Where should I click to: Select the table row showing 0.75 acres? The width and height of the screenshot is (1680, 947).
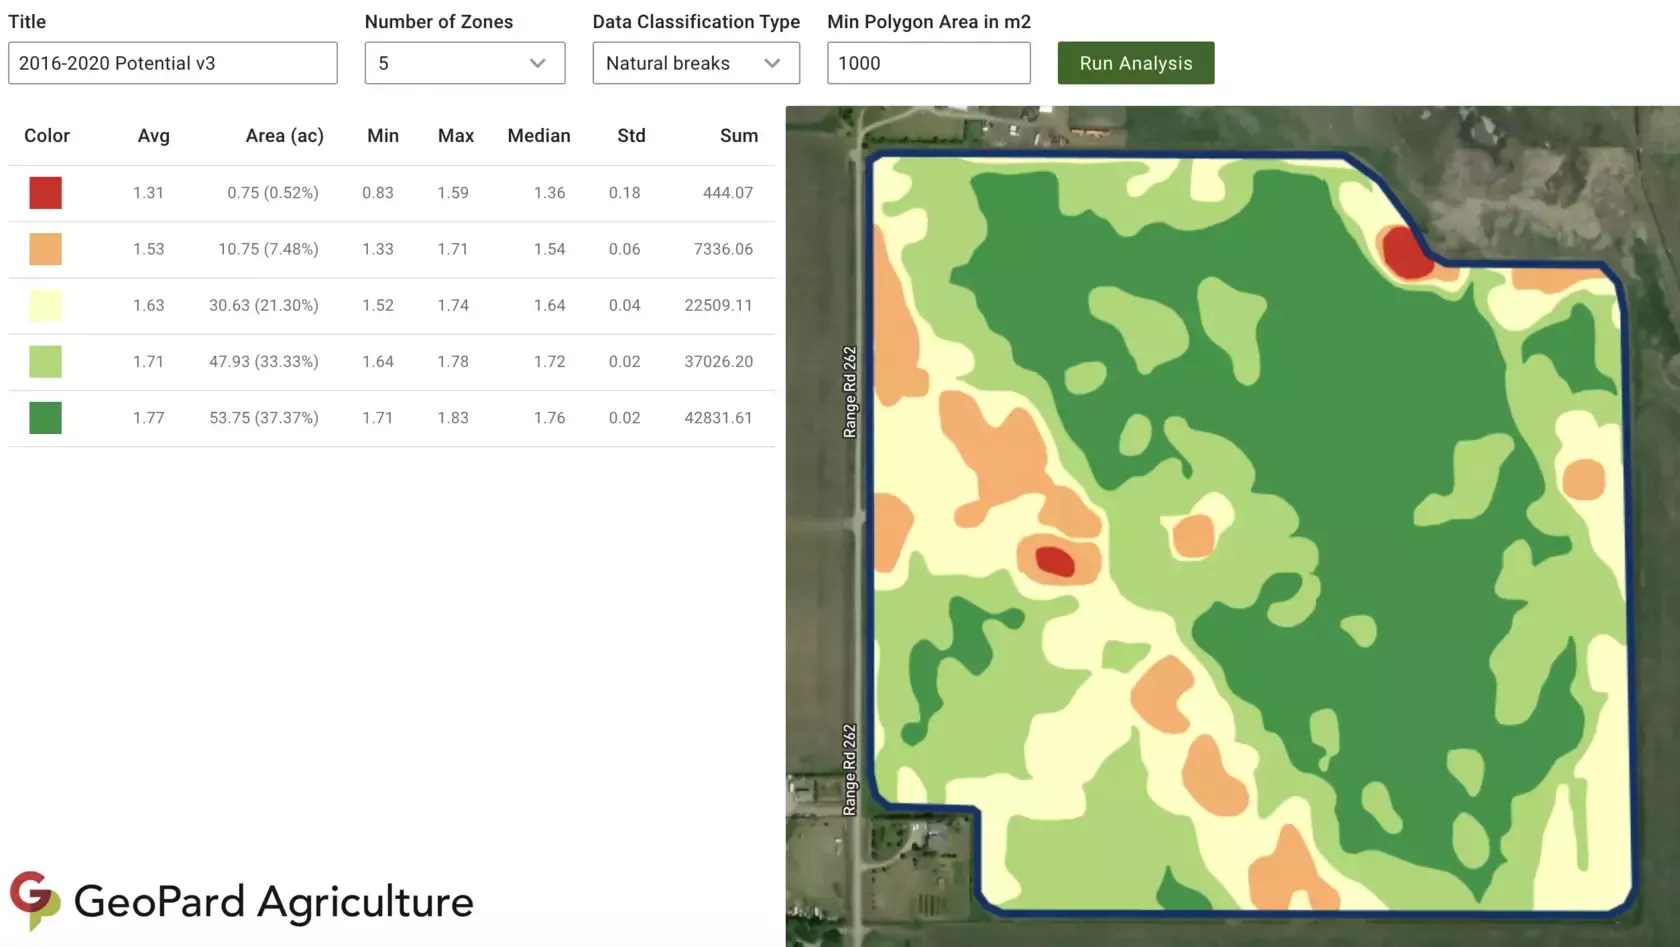[x=390, y=192]
